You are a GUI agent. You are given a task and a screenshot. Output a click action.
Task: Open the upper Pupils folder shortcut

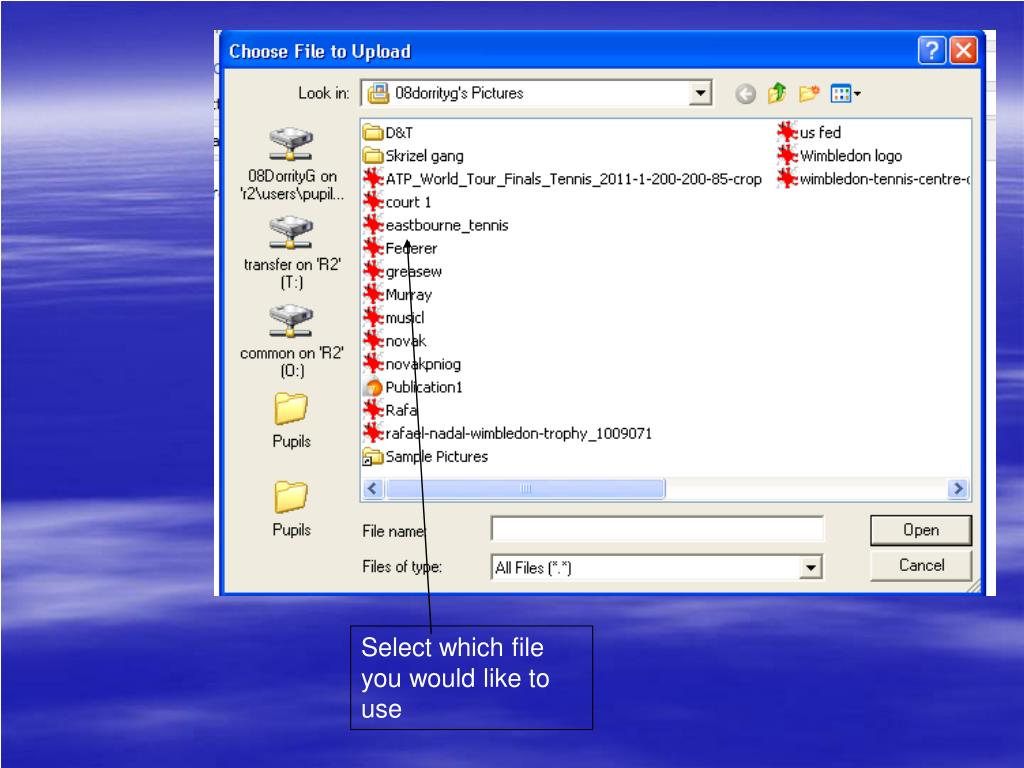291,421
